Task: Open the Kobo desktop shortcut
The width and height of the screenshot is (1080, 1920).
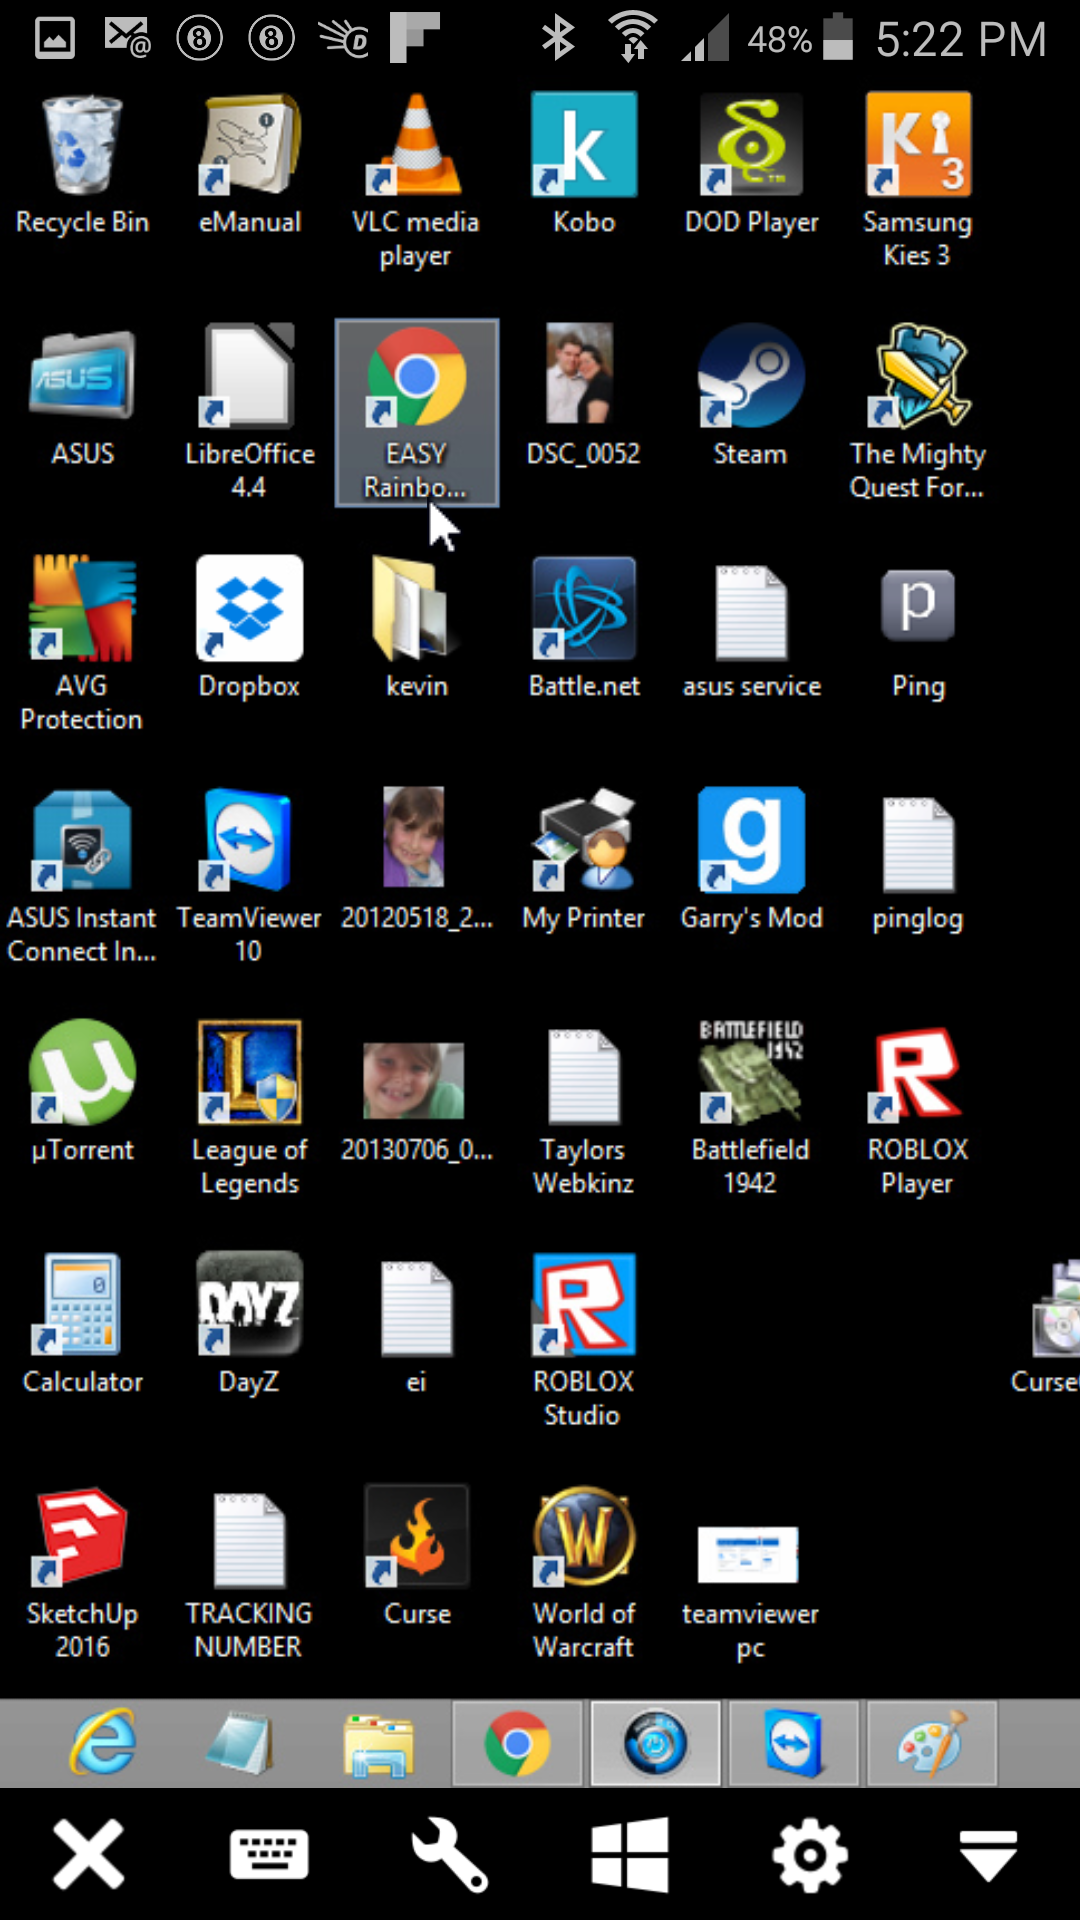Action: (x=584, y=165)
